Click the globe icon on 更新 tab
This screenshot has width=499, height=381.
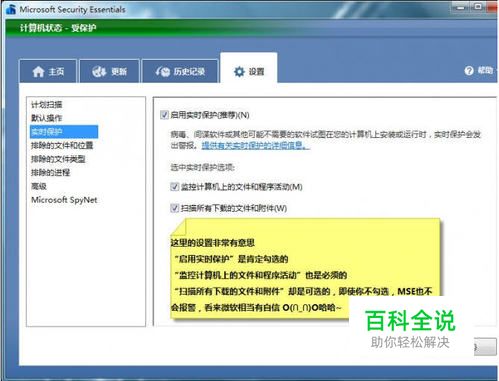99,71
